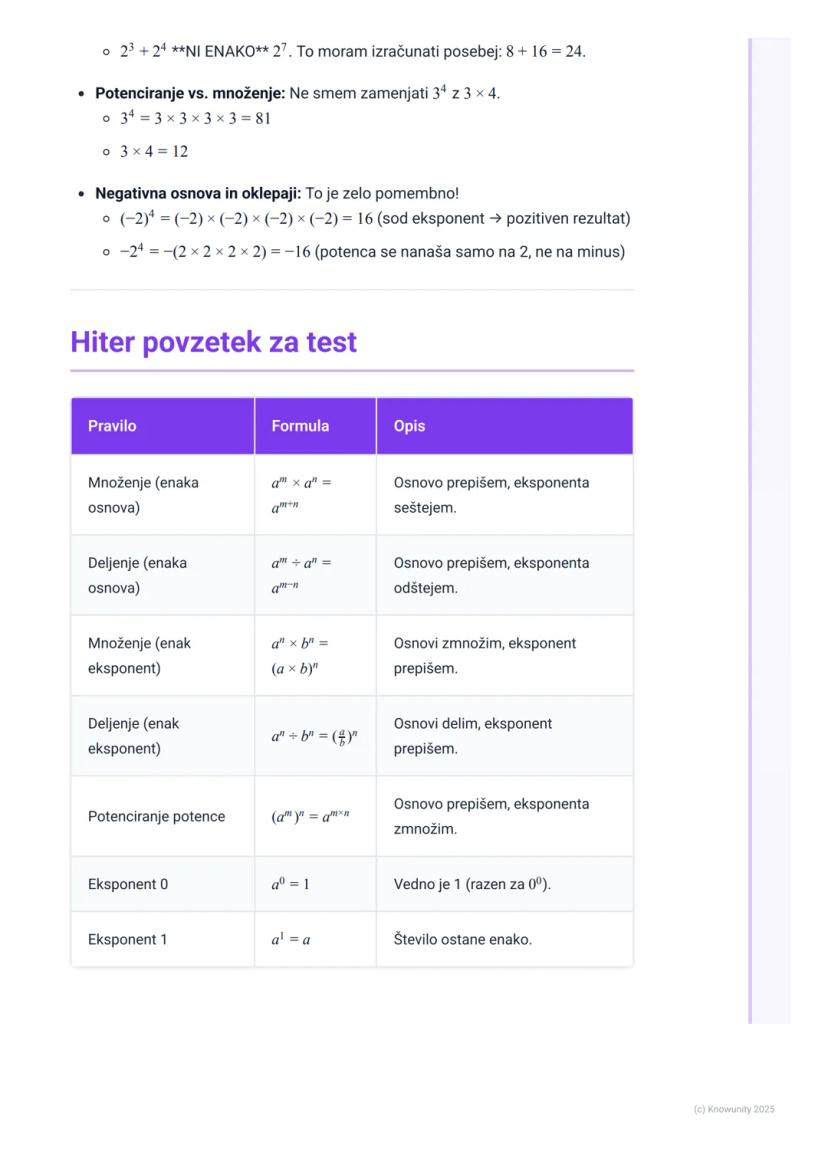Click the 'Pravilo' table column header
Viewport: 828px width, 1171px height.
112,426
